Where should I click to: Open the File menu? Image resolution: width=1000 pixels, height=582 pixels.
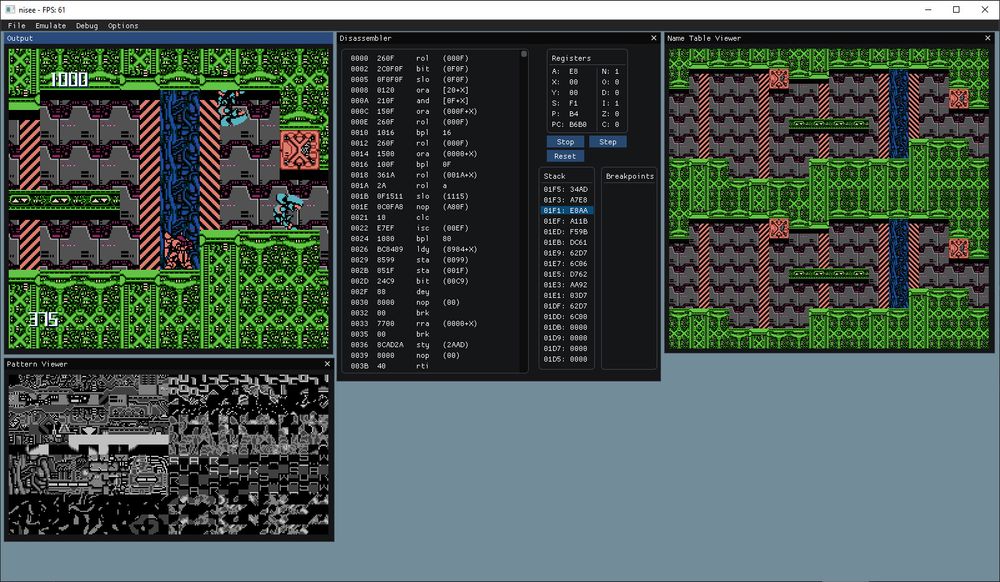(17, 25)
